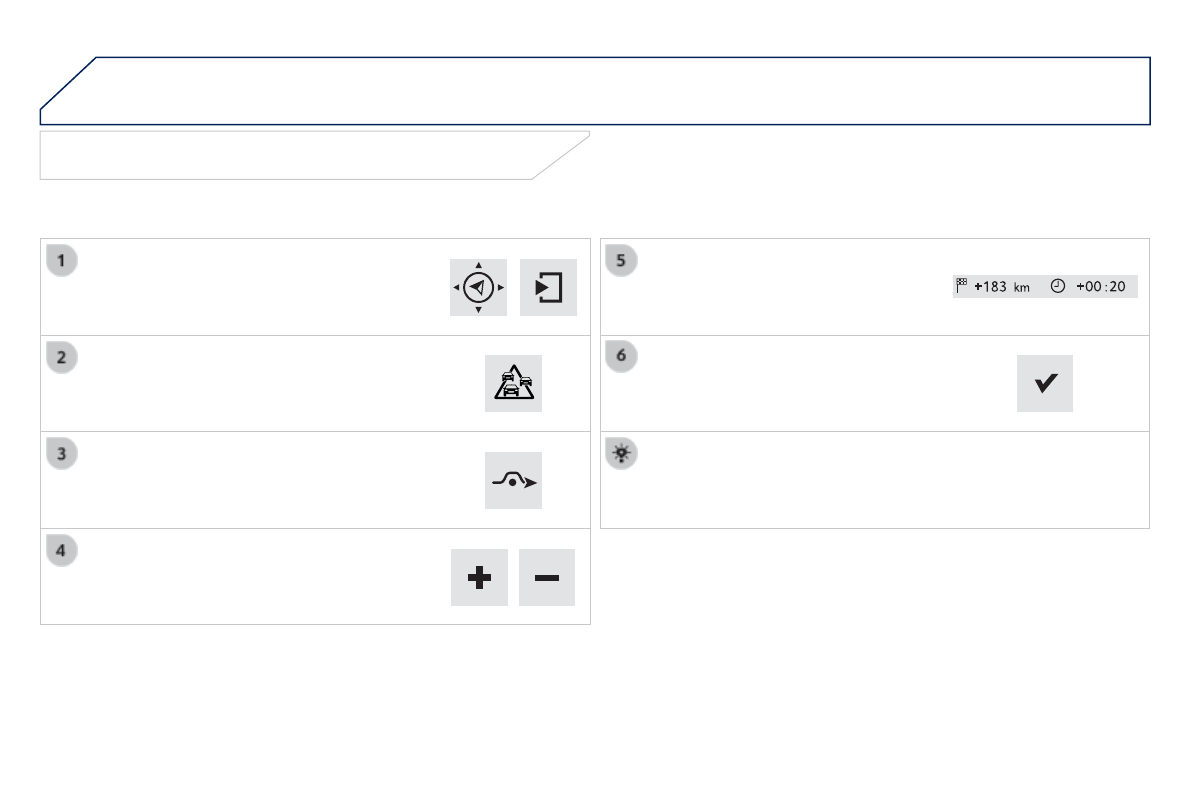Click the lightbulb tip icon
The height and width of the screenshot is (794, 1191).
click(x=622, y=455)
